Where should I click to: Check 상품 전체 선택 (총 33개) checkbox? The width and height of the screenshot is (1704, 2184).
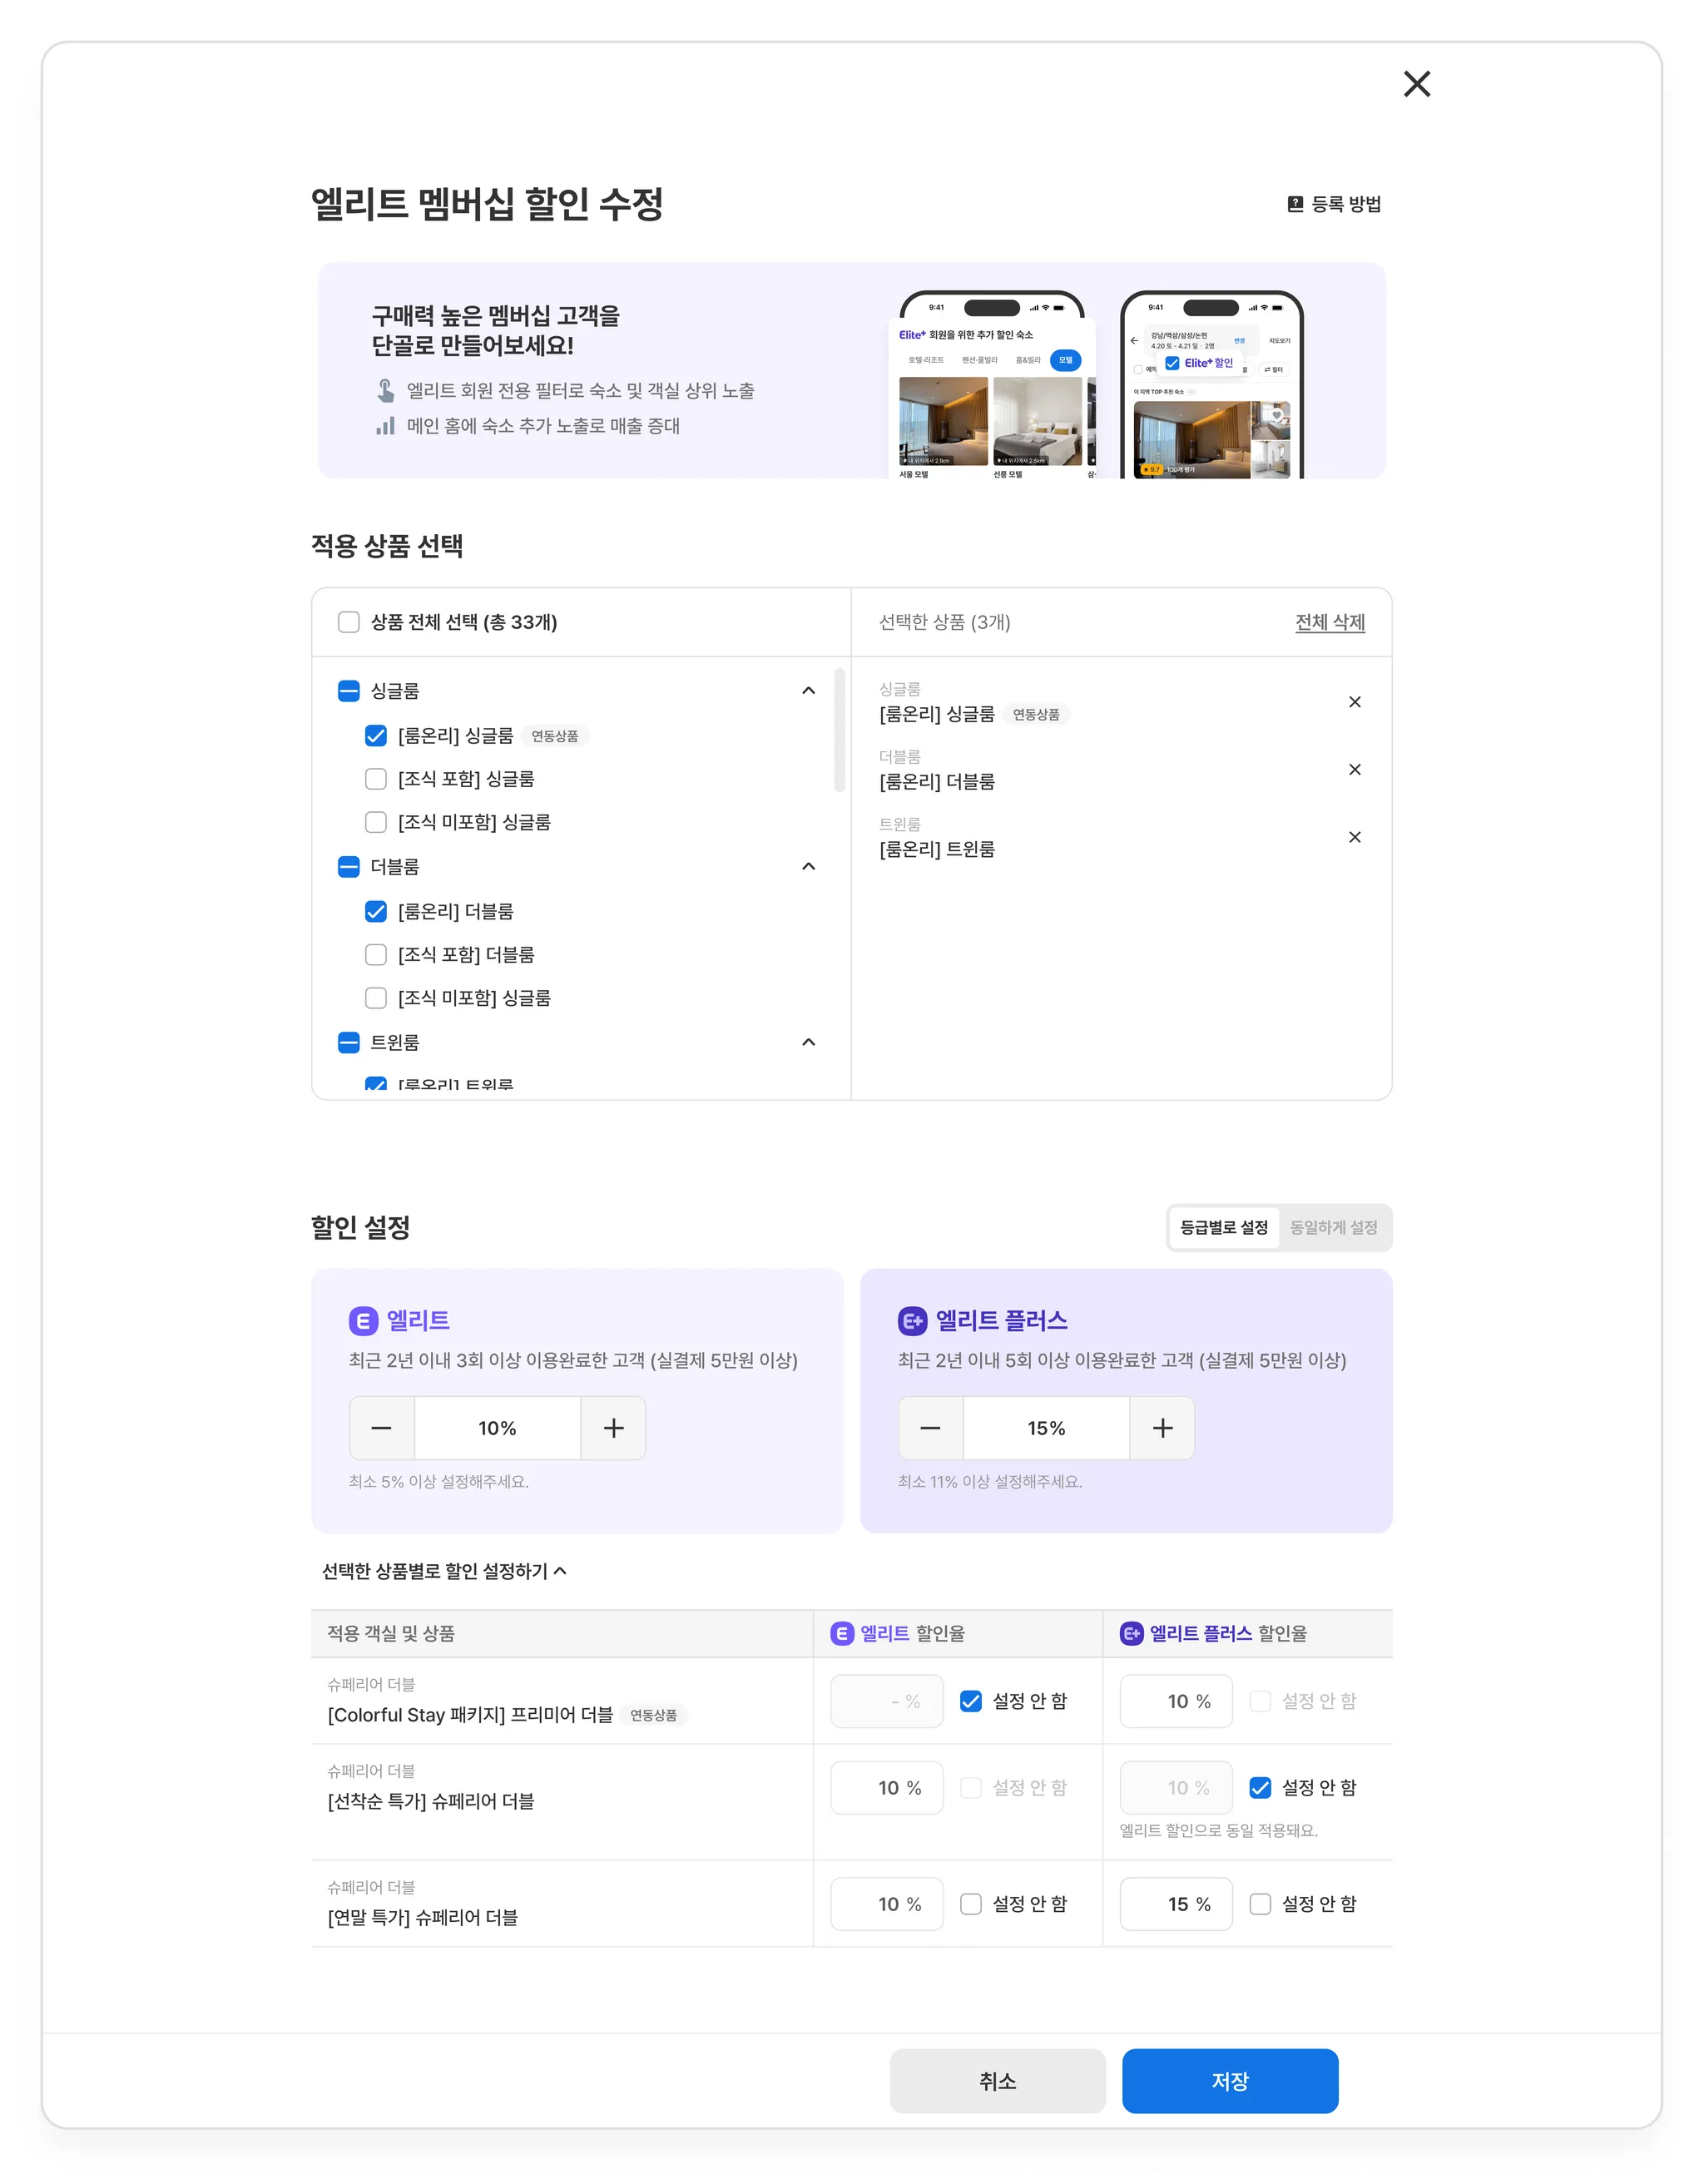coord(349,622)
